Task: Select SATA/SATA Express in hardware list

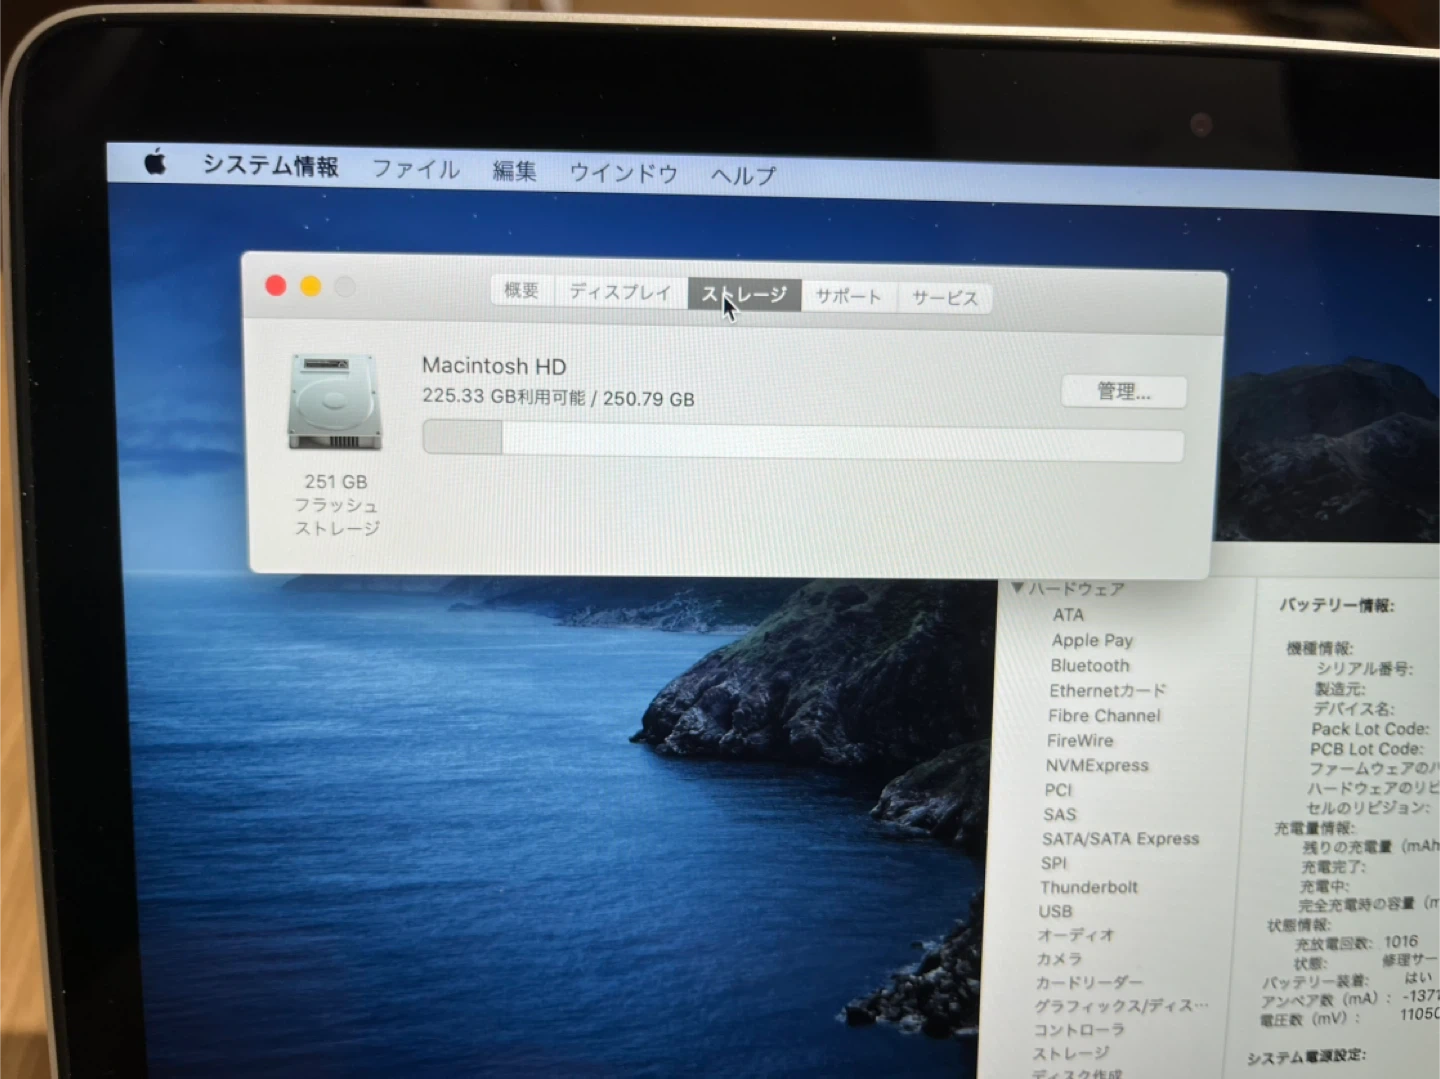Action: [x=1120, y=838]
